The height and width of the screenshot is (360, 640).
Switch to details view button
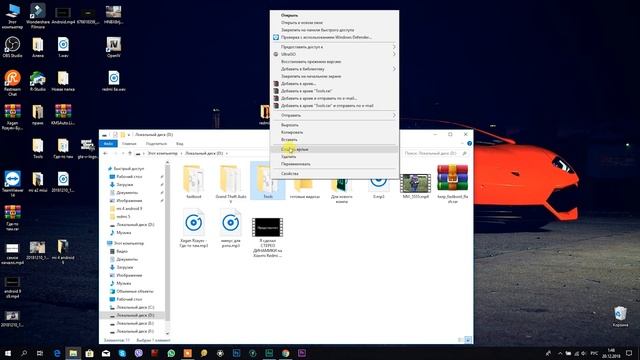tap(460, 340)
